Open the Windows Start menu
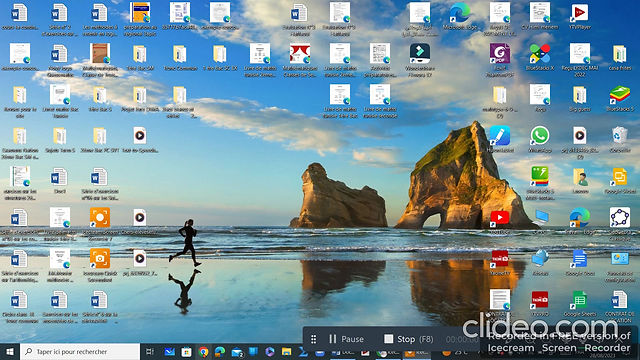Screen dimensions: 640x360 pyautogui.click(x=10, y=351)
